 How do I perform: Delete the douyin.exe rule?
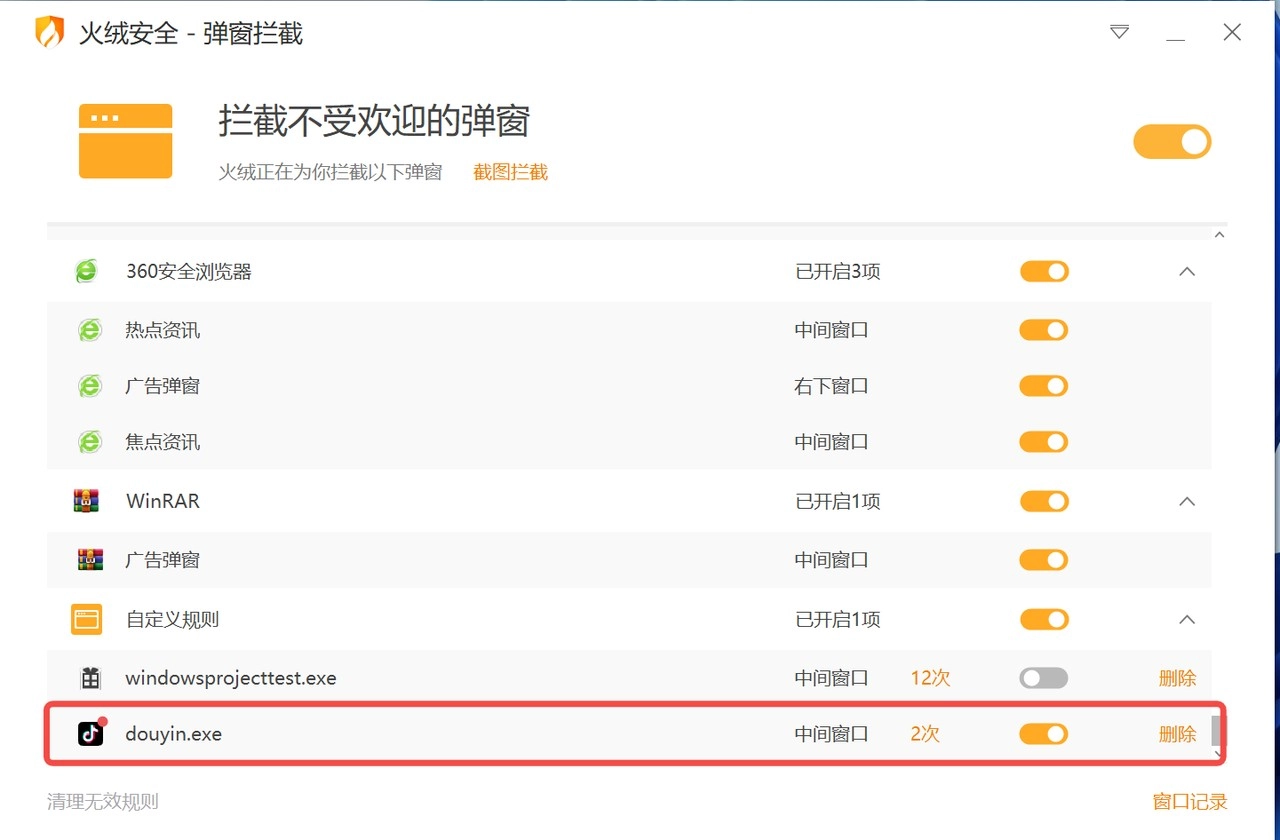click(1177, 734)
